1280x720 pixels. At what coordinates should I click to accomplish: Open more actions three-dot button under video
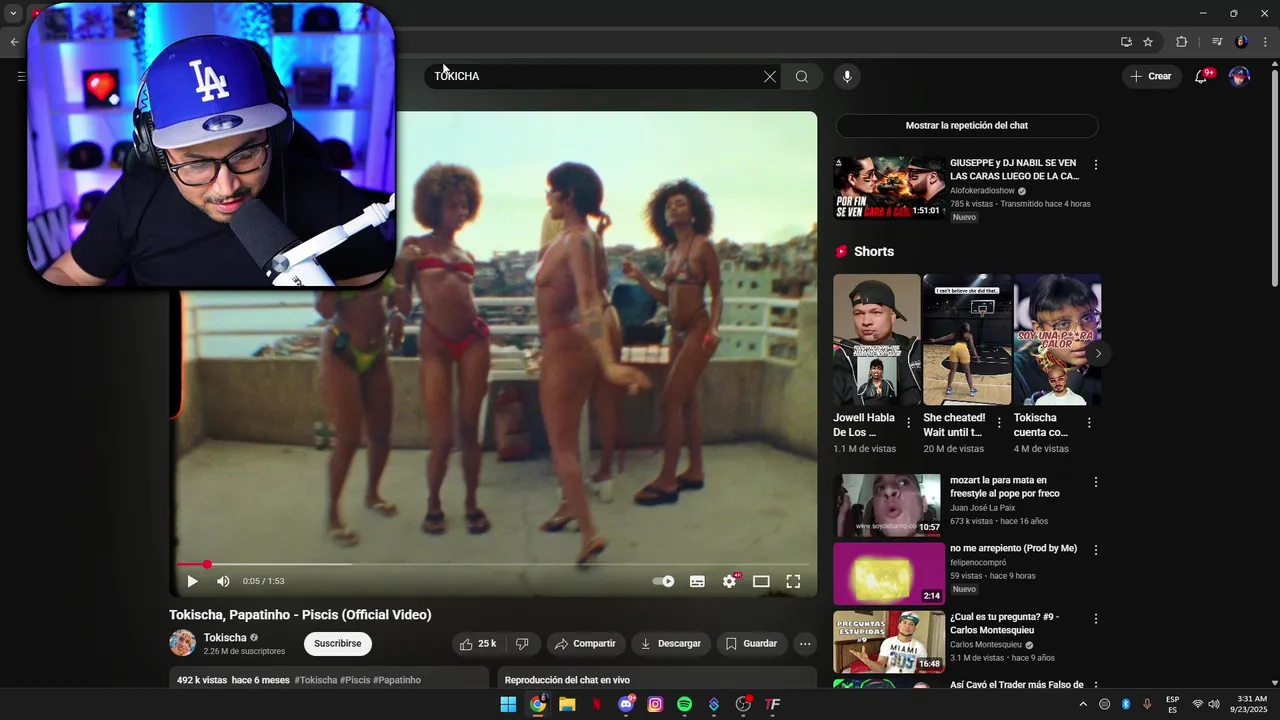[x=805, y=644]
